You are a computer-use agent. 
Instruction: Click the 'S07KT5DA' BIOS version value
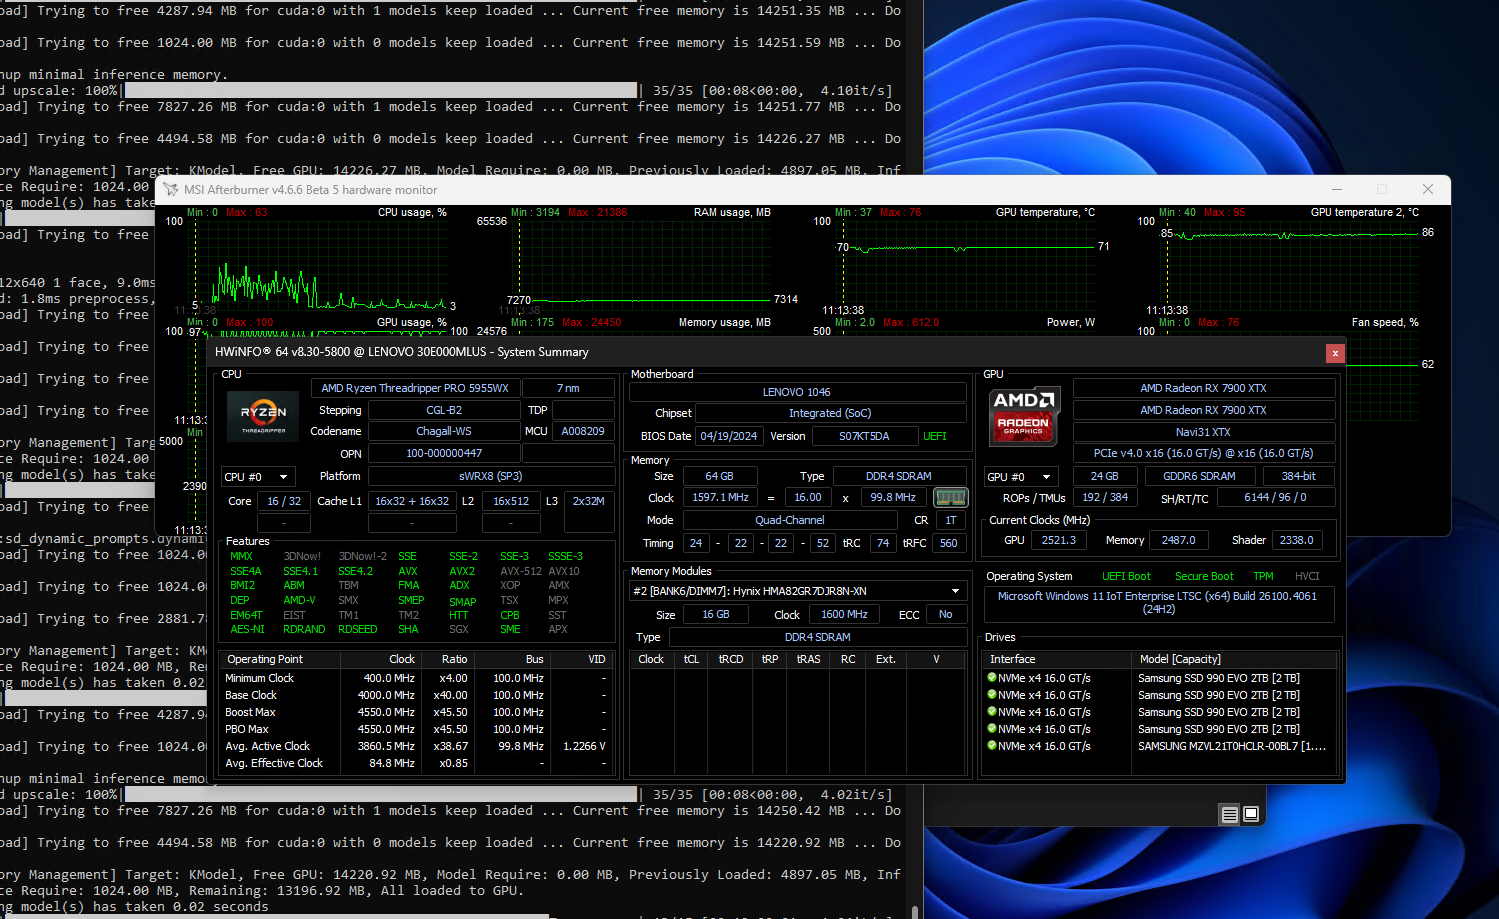(x=864, y=436)
